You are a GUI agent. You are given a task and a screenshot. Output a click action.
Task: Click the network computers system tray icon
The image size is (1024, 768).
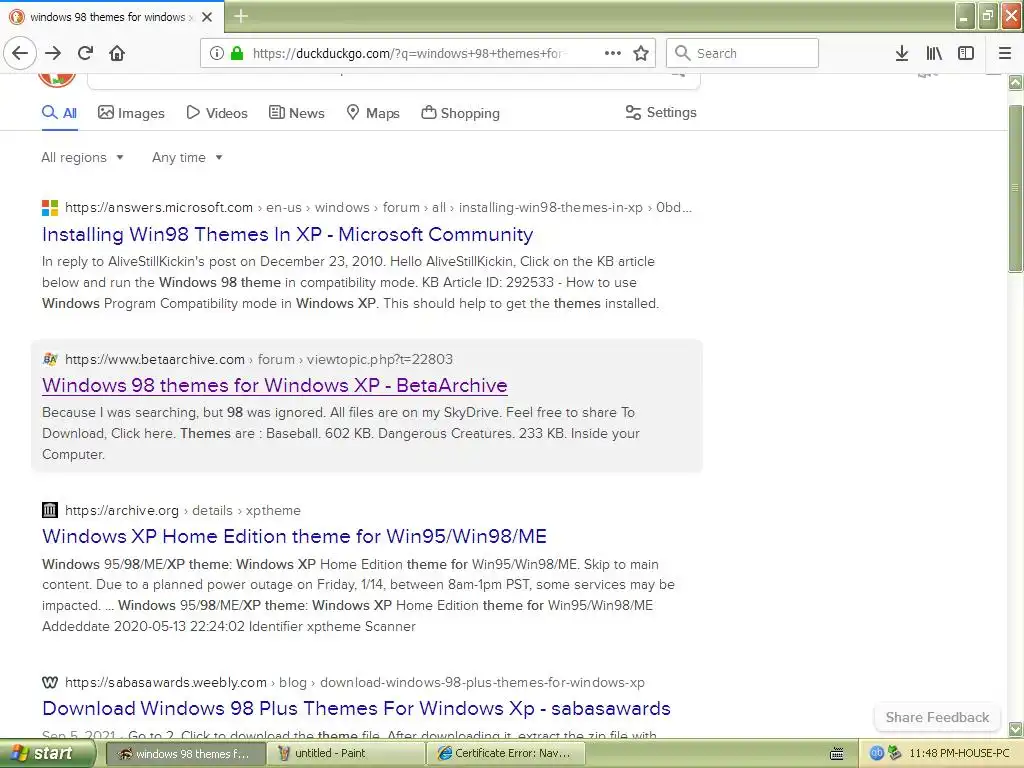coord(894,753)
